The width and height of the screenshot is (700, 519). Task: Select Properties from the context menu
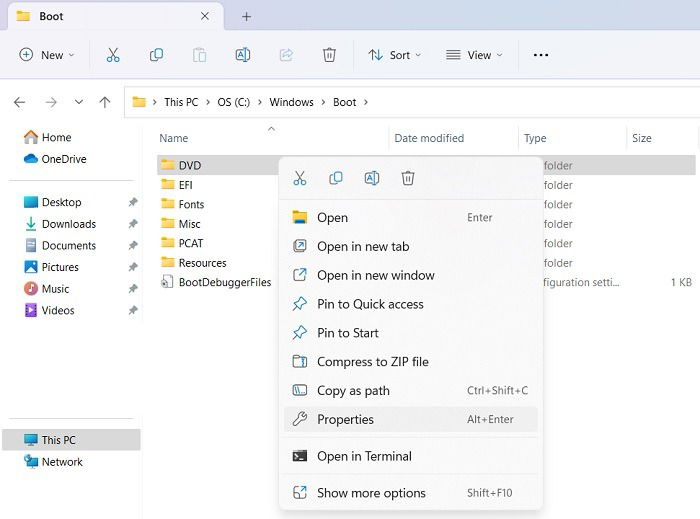[x=345, y=419]
